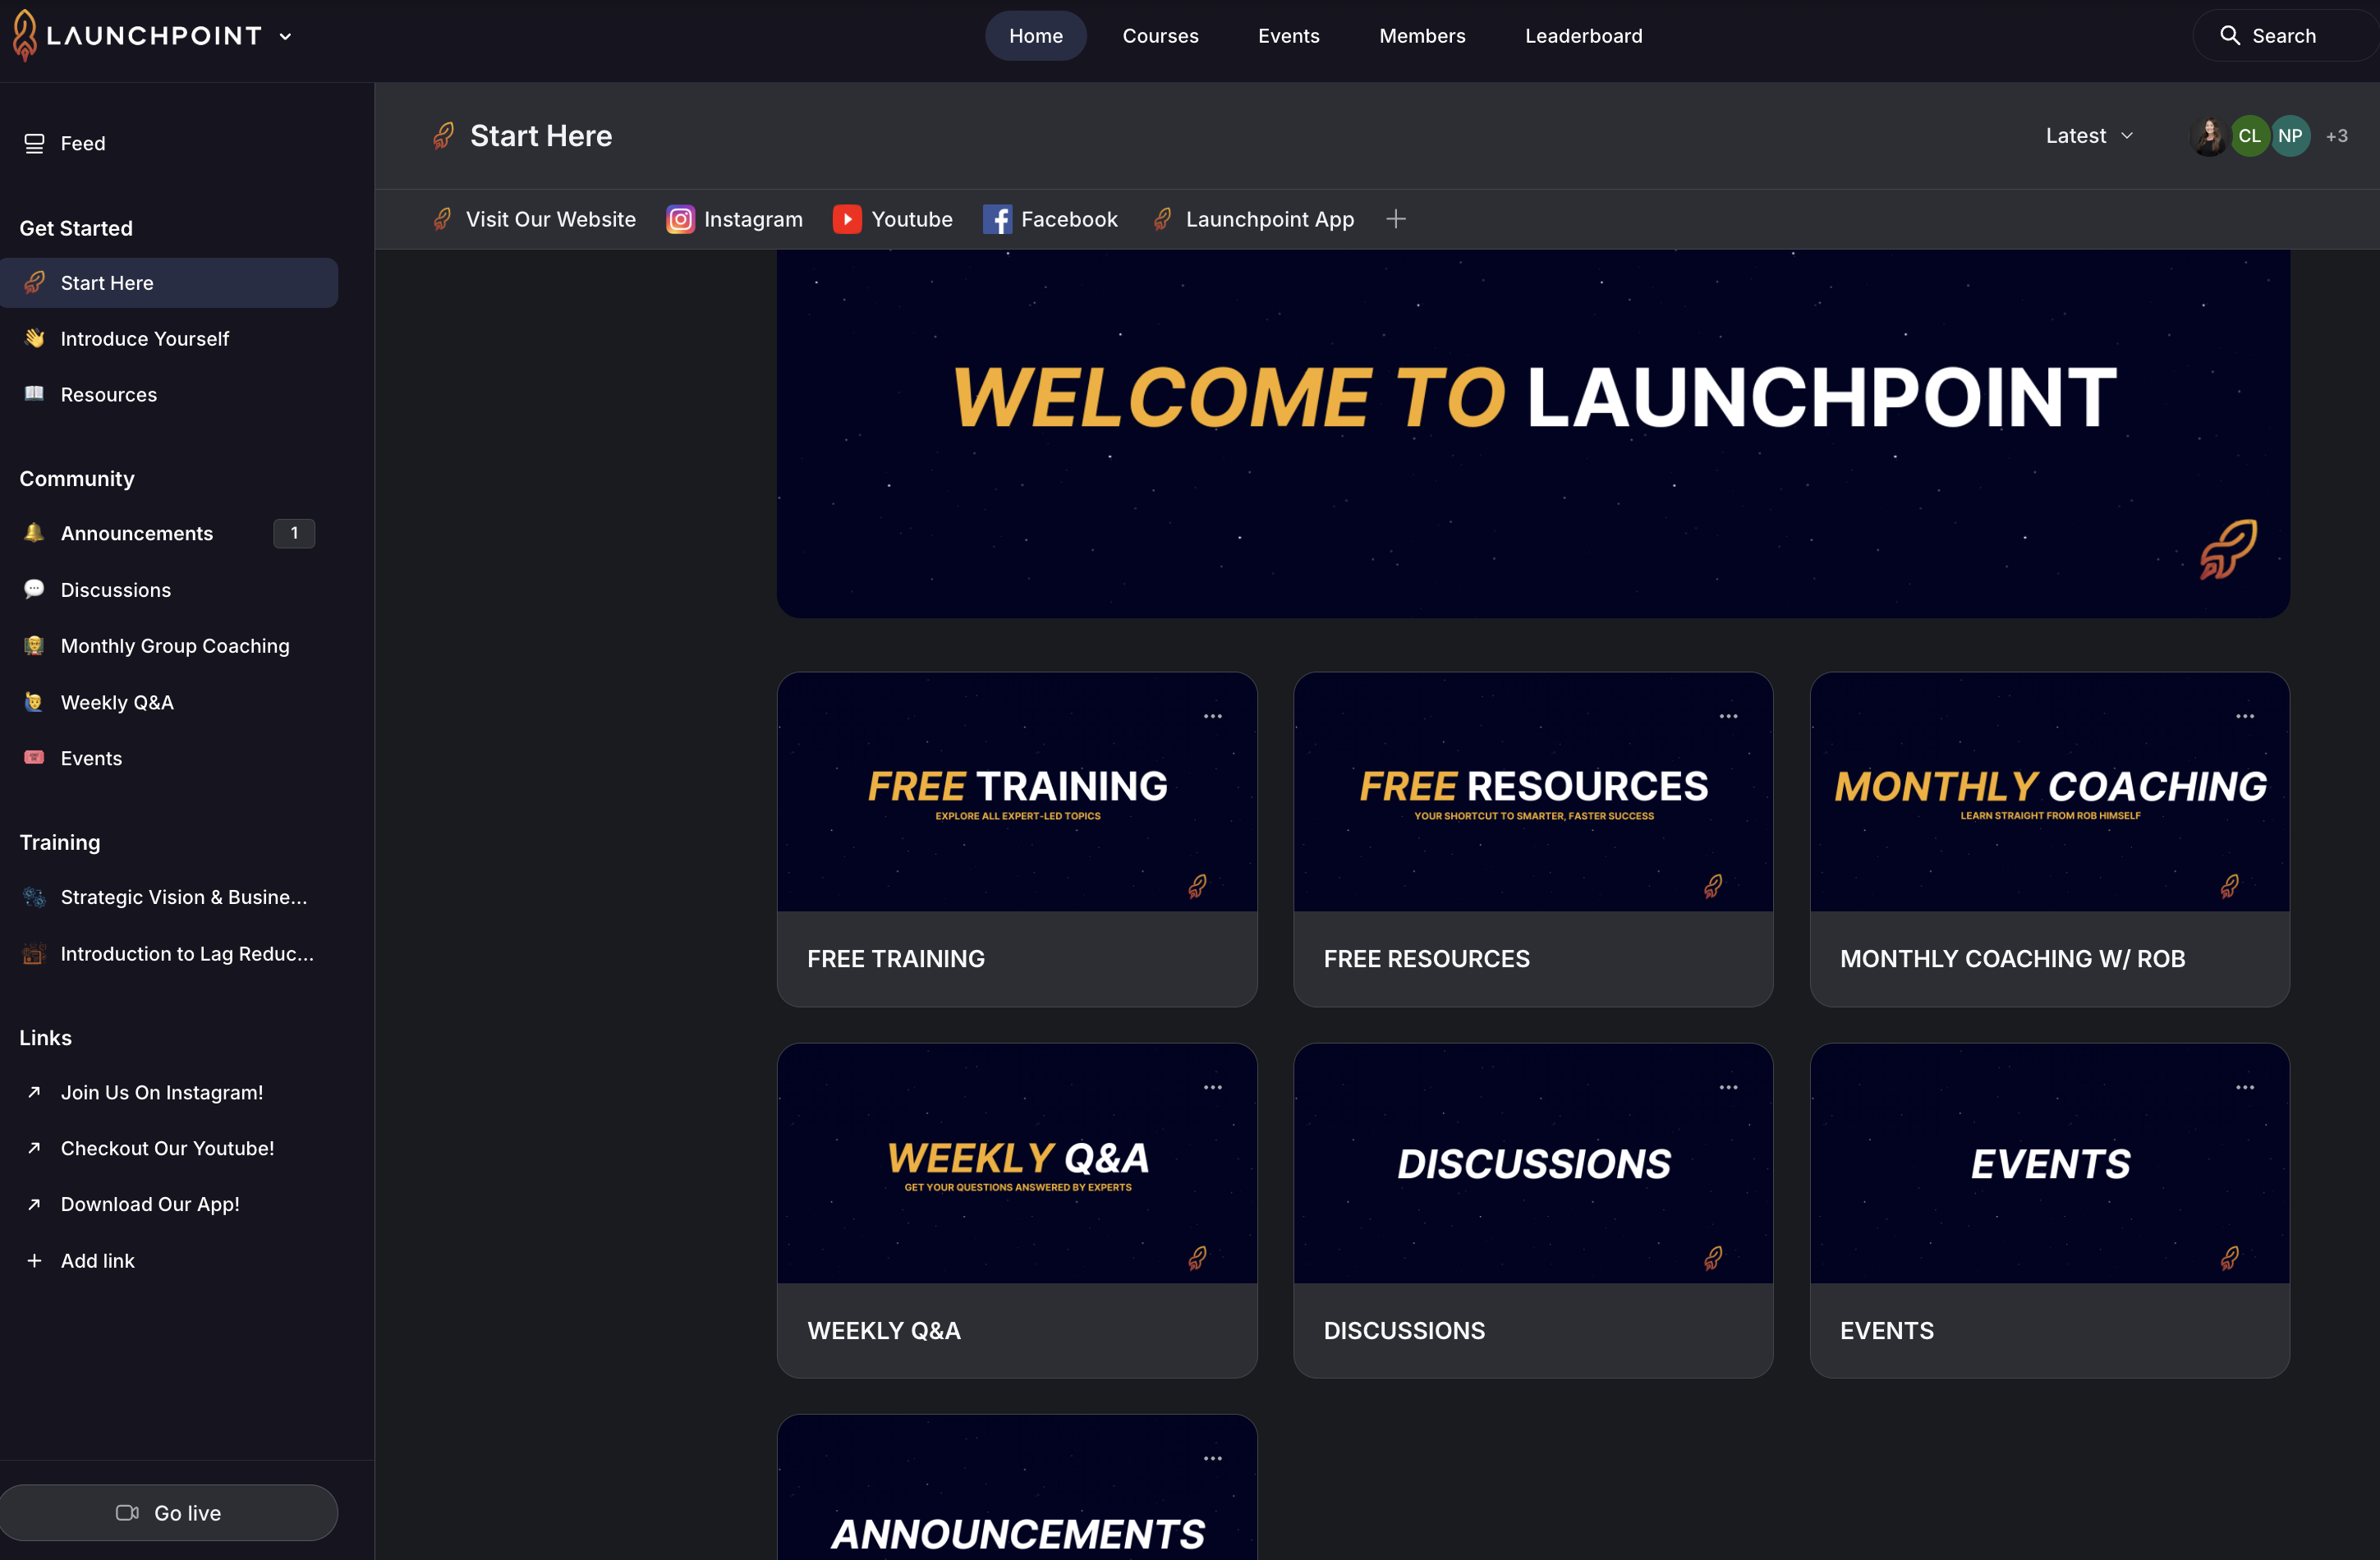
Task: Open options menu on Free Training card
Action: (1213, 716)
